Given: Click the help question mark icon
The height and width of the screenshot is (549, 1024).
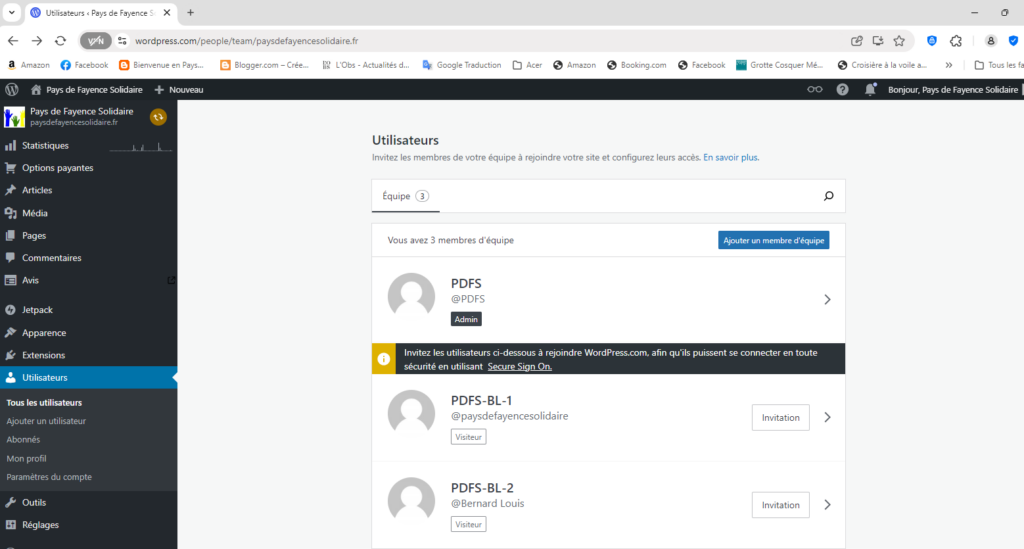Looking at the screenshot, I should (x=843, y=89).
